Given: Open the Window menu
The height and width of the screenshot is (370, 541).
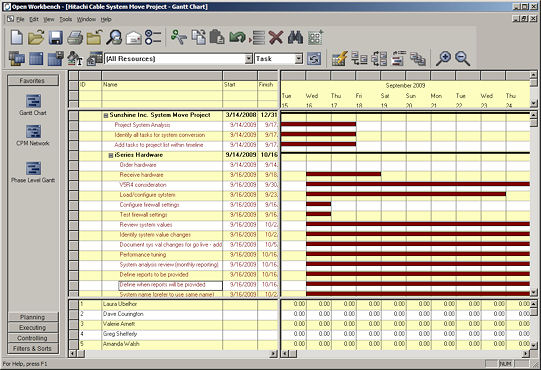Looking at the screenshot, I should (86, 19).
